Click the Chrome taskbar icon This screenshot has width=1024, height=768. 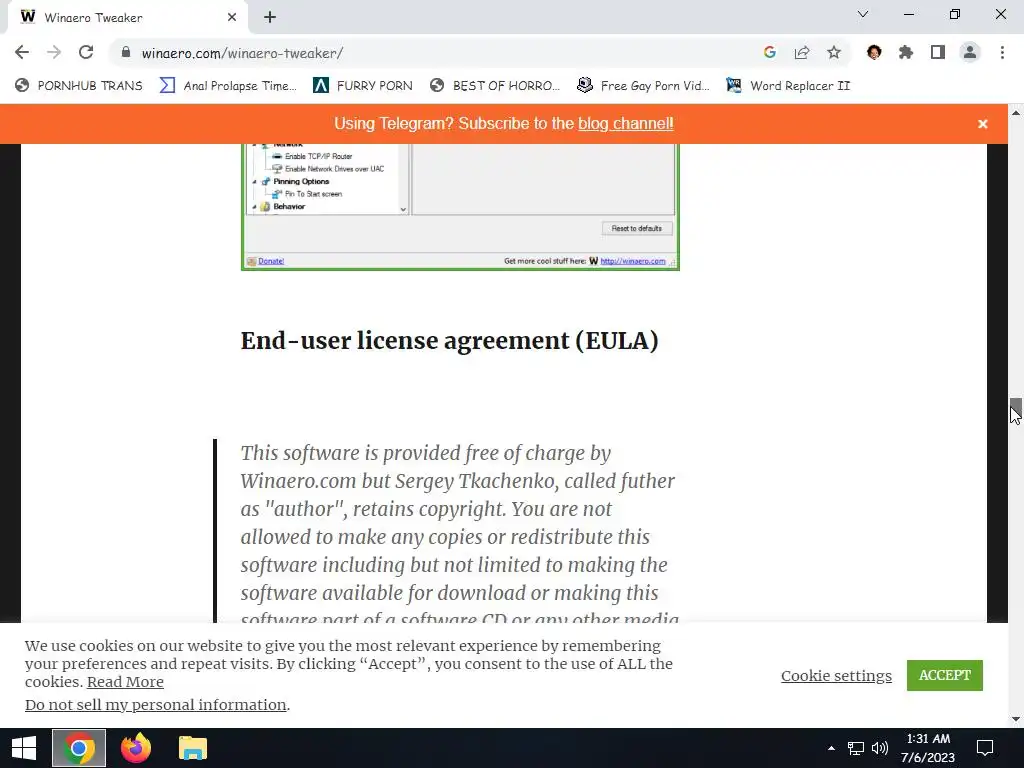point(79,748)
